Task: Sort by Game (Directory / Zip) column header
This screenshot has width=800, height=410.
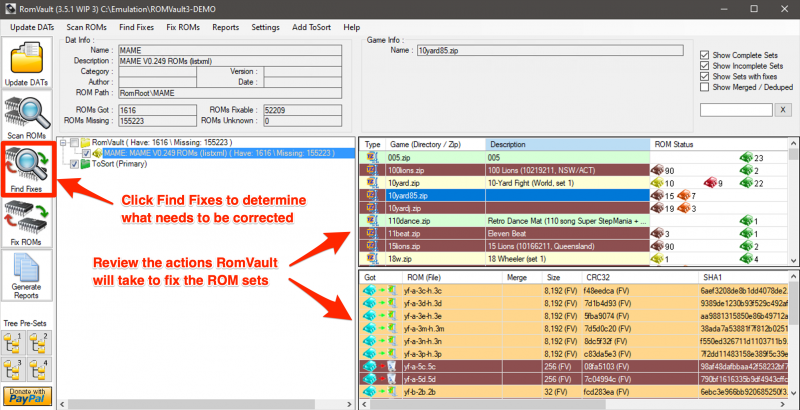Action: 435,144
